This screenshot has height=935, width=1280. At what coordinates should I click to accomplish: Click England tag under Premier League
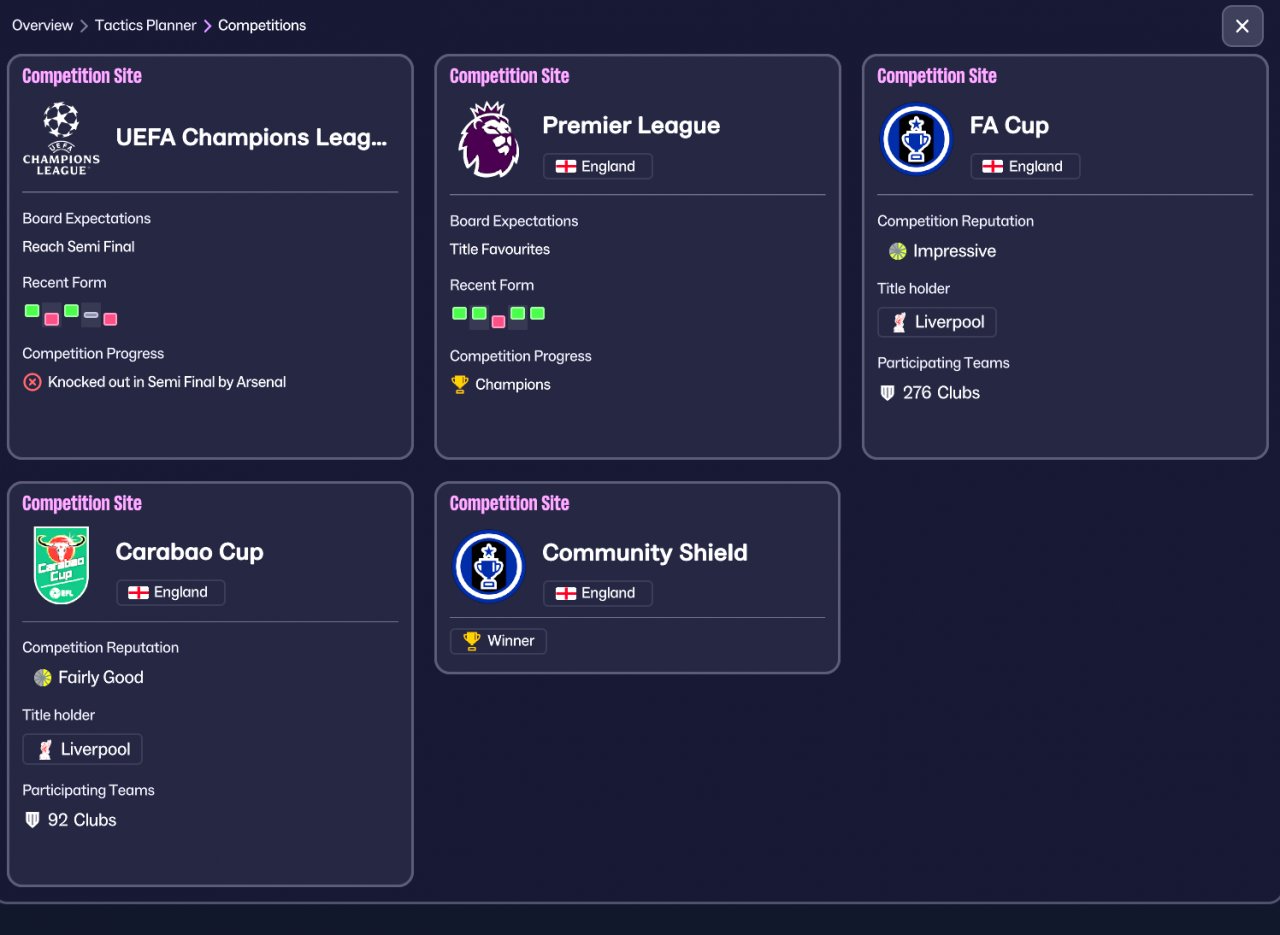click(x=597, y=167)
